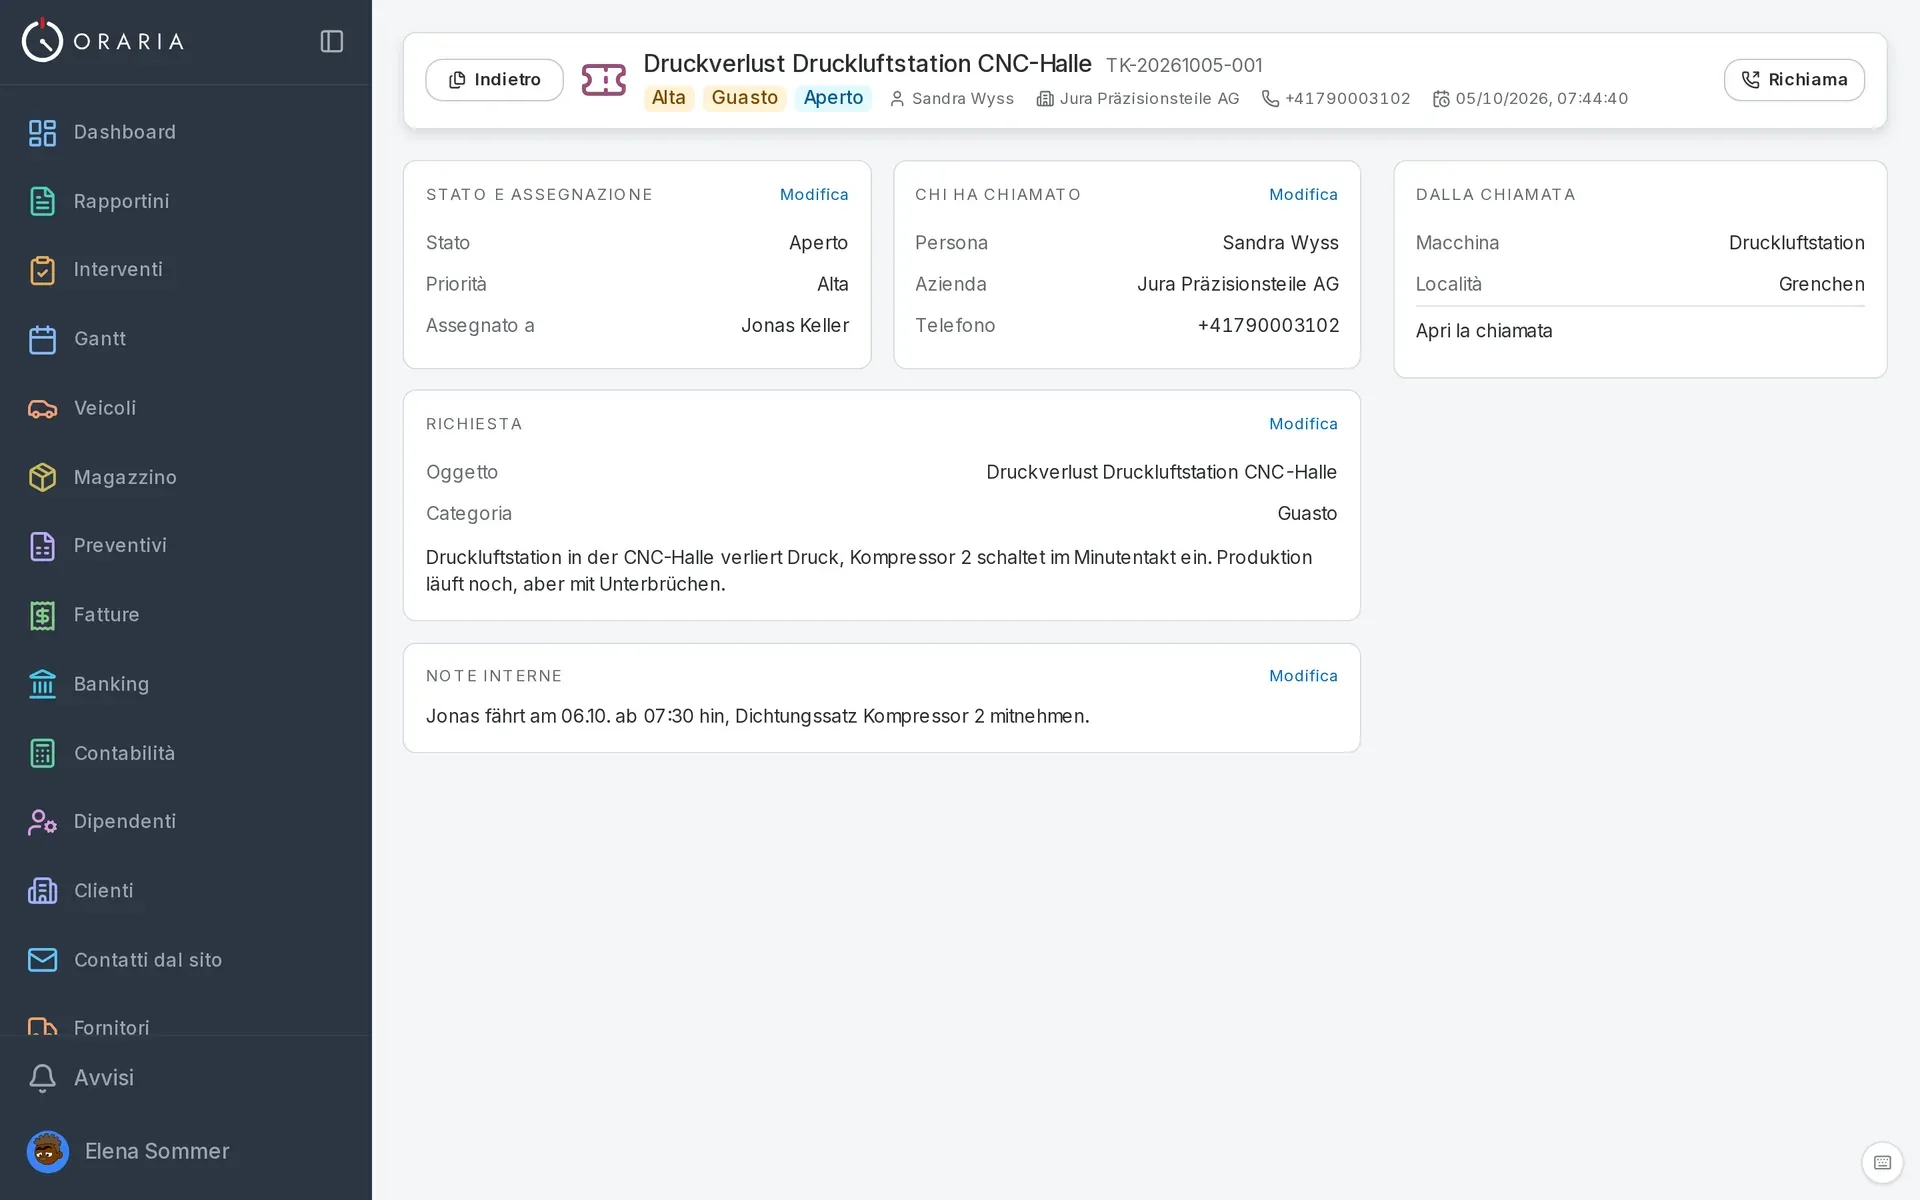Viewport: 1920px width, 1200px height.
Task: Open the Dashboard grid icon
Action: tap(42, 132)
